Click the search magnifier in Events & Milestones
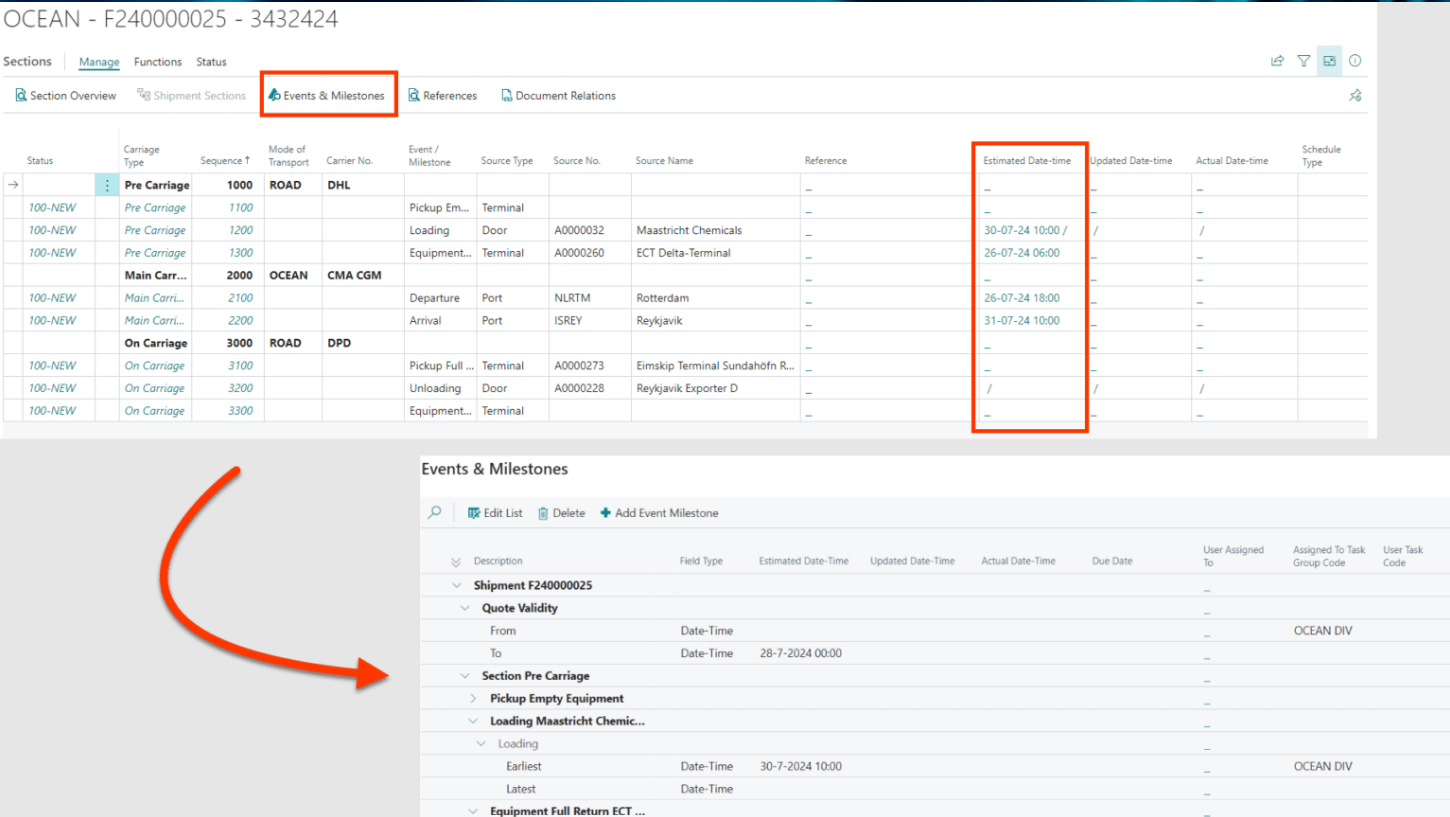Image resolution: width=1450 pixels, height=817 pixels. click(435, 513)
